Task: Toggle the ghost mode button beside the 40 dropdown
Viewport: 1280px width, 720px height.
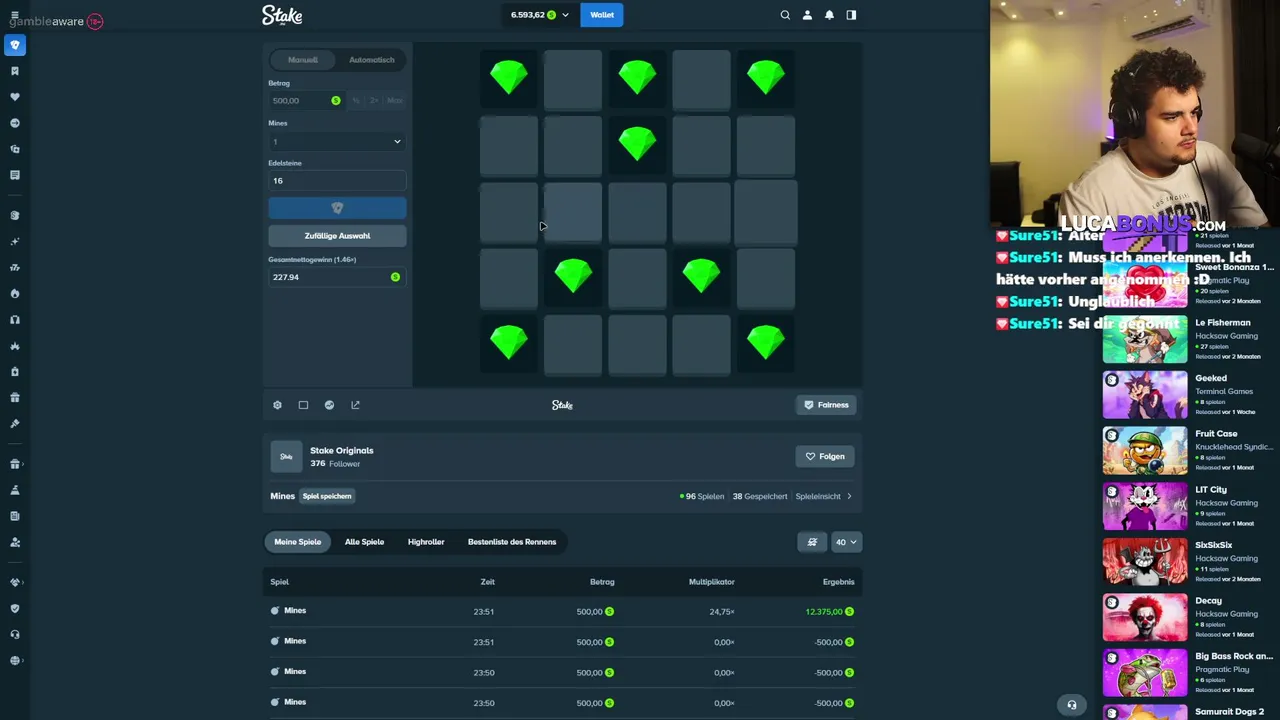Action: [x=812, y=542]
